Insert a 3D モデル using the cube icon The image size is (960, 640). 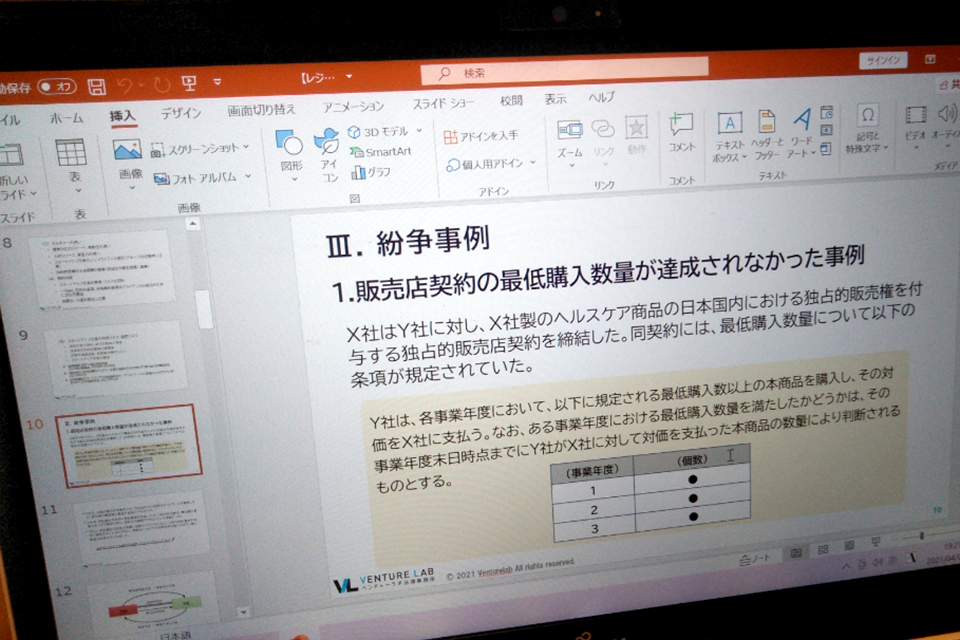(x=354, y=132)
